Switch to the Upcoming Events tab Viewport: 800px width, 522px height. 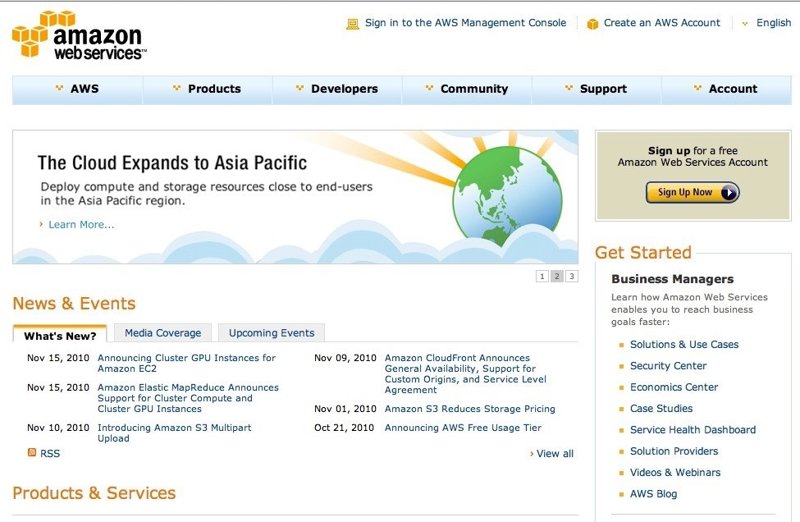pyautogui.click(x=271, y=333)
